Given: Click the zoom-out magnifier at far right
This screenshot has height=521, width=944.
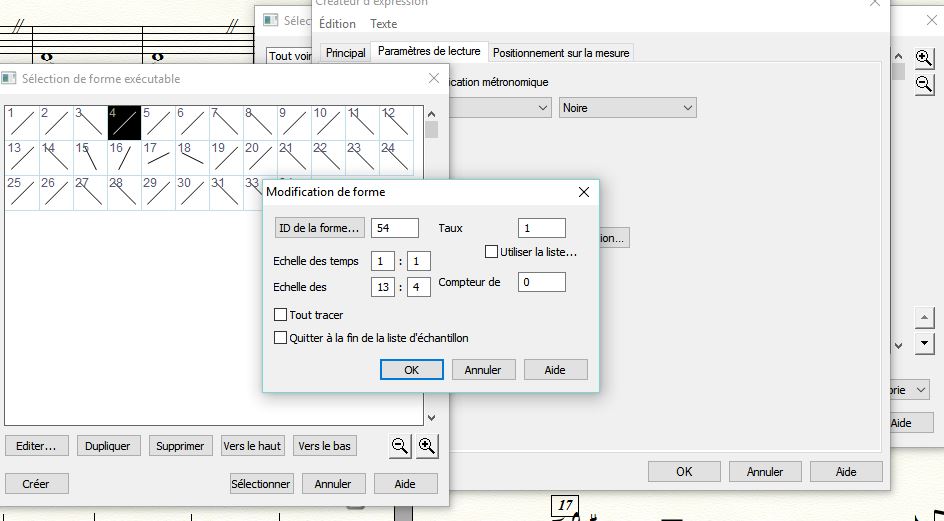Looking at the screenshot, I should point(924,84).
